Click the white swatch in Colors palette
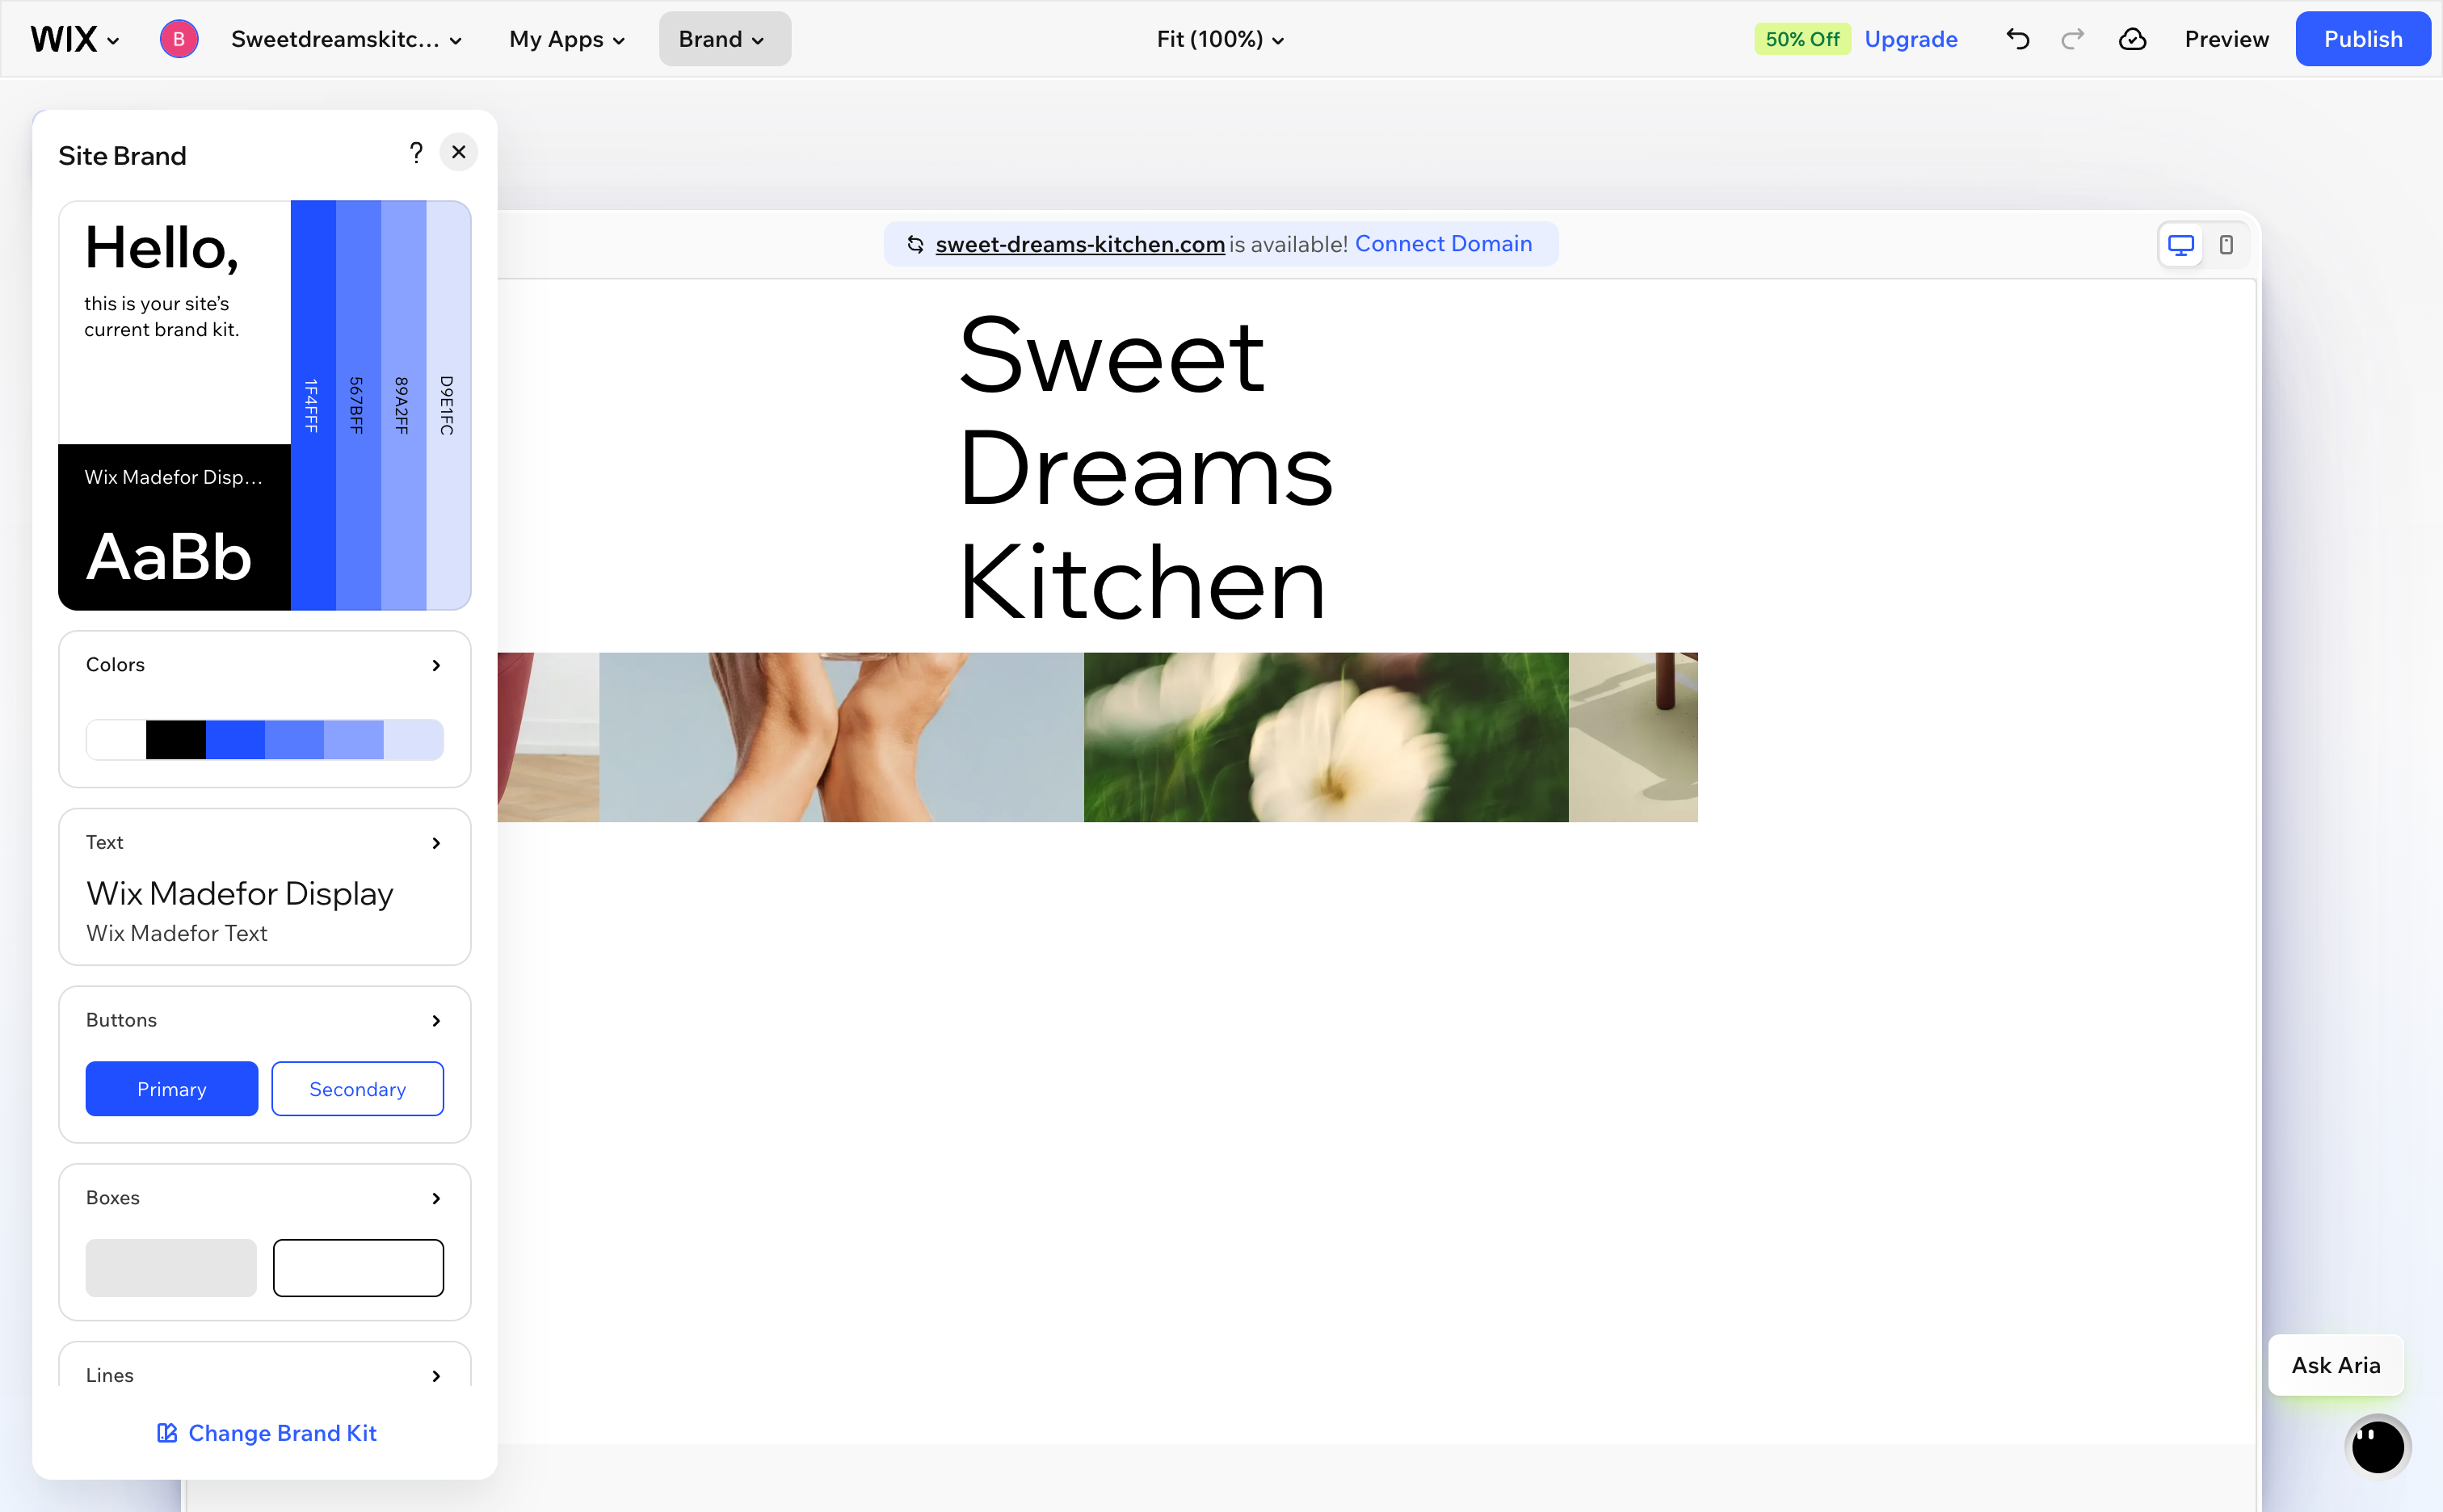Viewport: 2443px width, 1512px height. 116,740
